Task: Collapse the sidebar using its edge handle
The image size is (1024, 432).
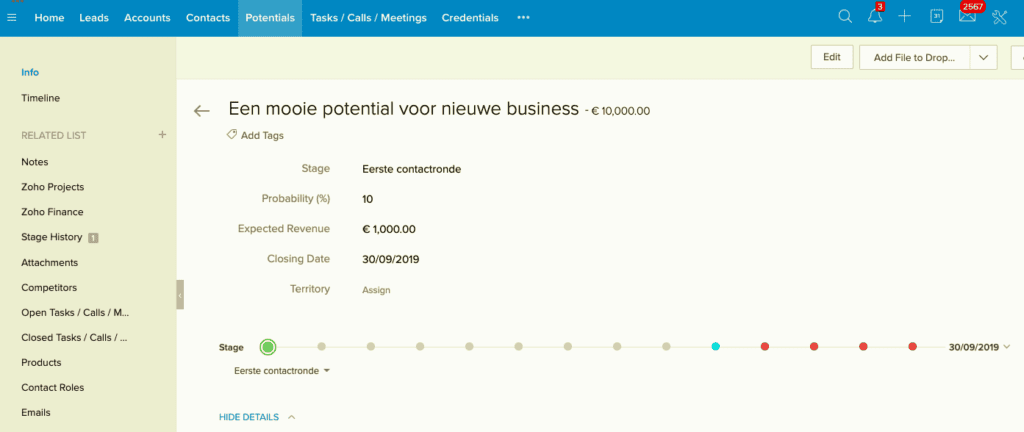Action: pyautogui.click(x=180, y=295)
